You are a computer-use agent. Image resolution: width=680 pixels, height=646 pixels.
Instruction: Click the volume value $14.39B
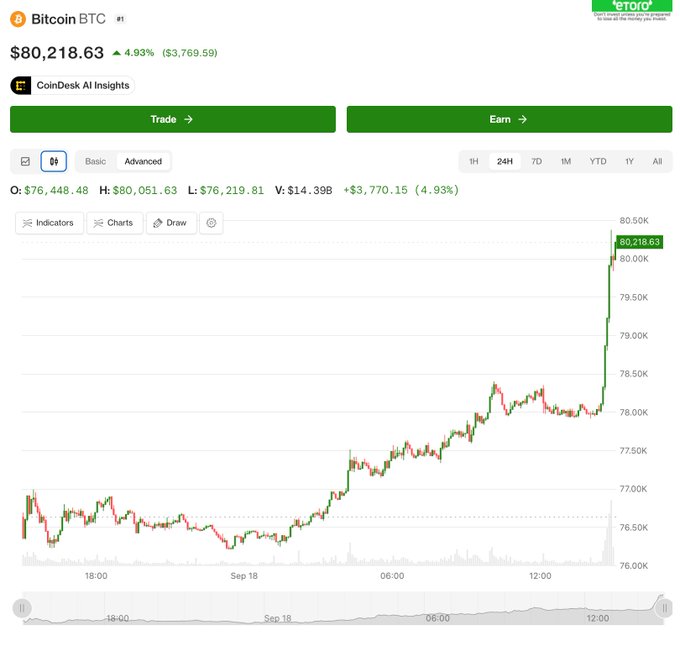[310, 190]
